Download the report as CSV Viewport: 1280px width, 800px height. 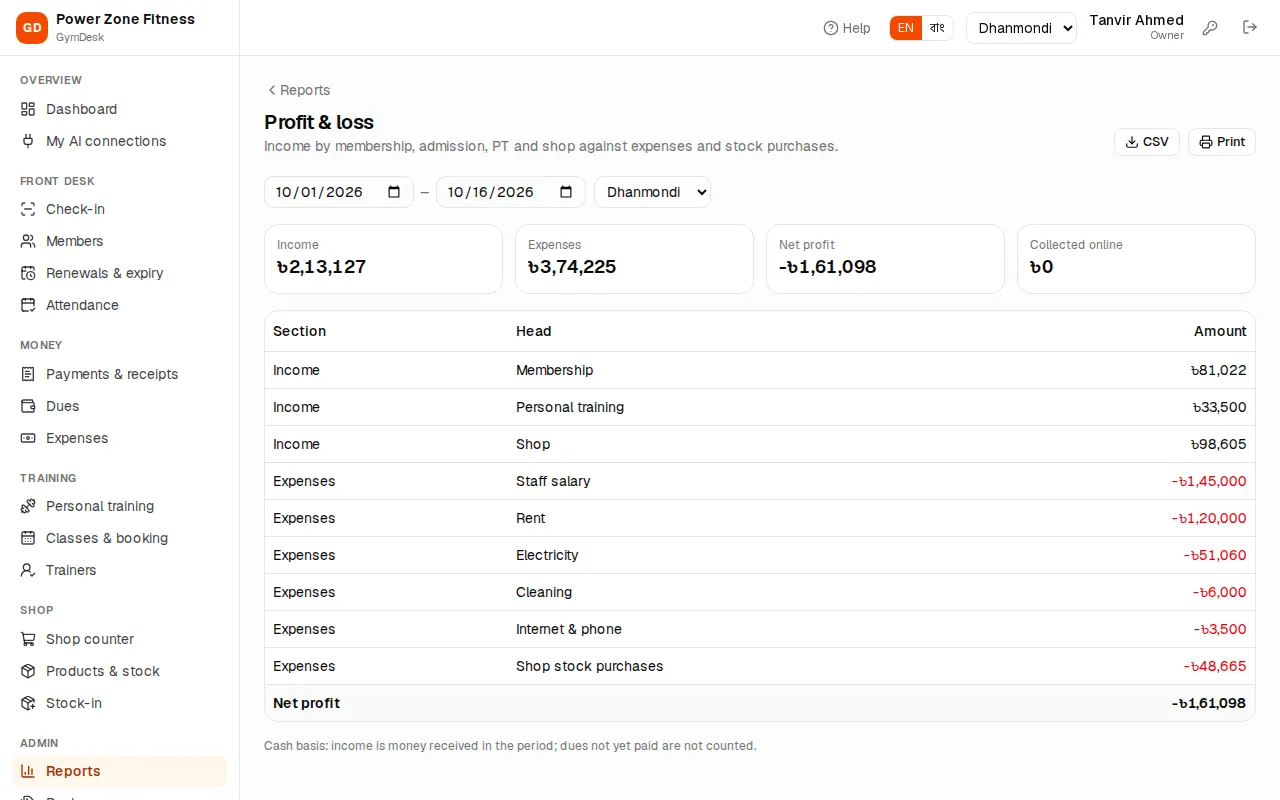click(x=1147, y=142)
